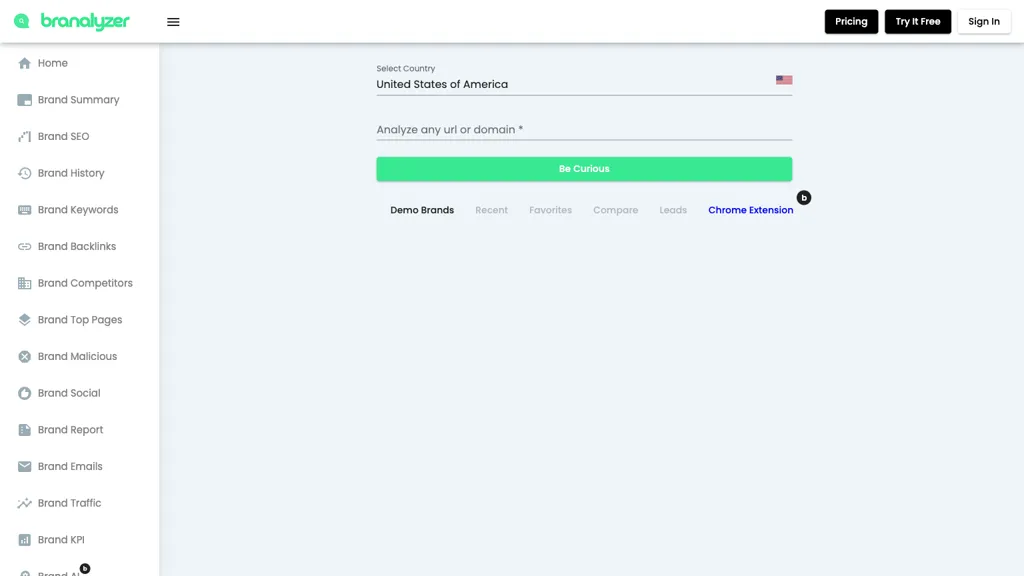Open Brand SEO text in sidebar
This screenshot has width=1024, height=576.
(x=63, y=136)
